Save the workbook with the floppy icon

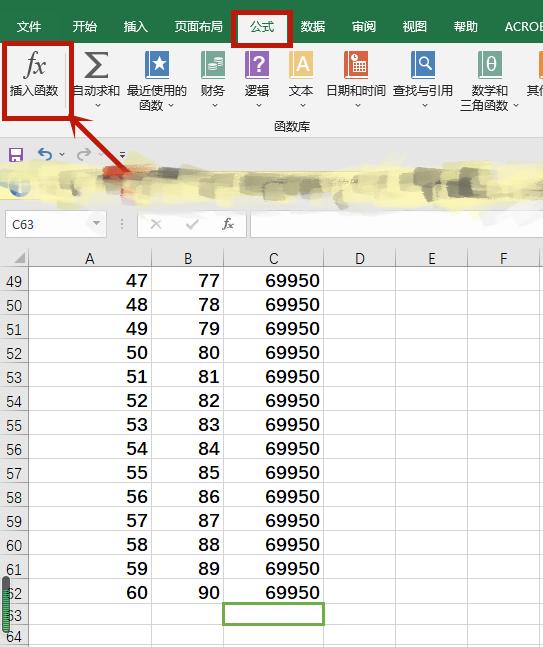click(16, 155)
